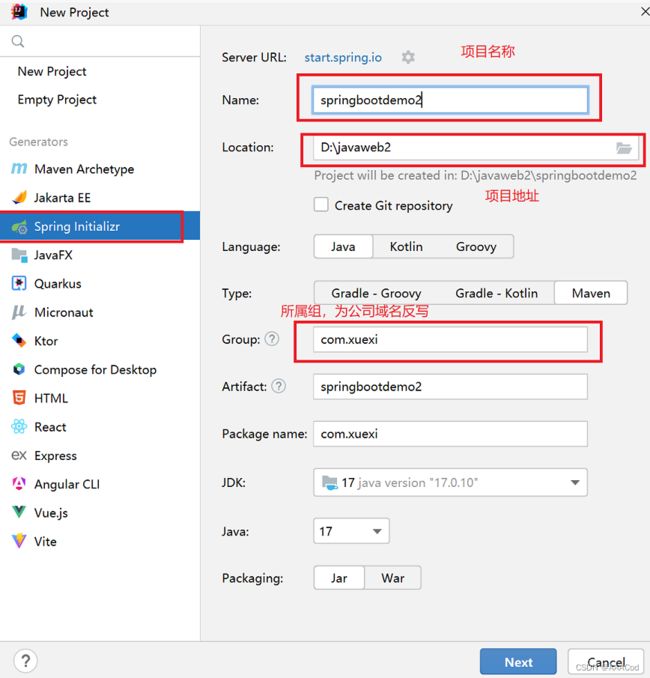Show help for Artifact field
Viewport: 650px width, 678px height.
pyautogui.click(x=279, y=386)
